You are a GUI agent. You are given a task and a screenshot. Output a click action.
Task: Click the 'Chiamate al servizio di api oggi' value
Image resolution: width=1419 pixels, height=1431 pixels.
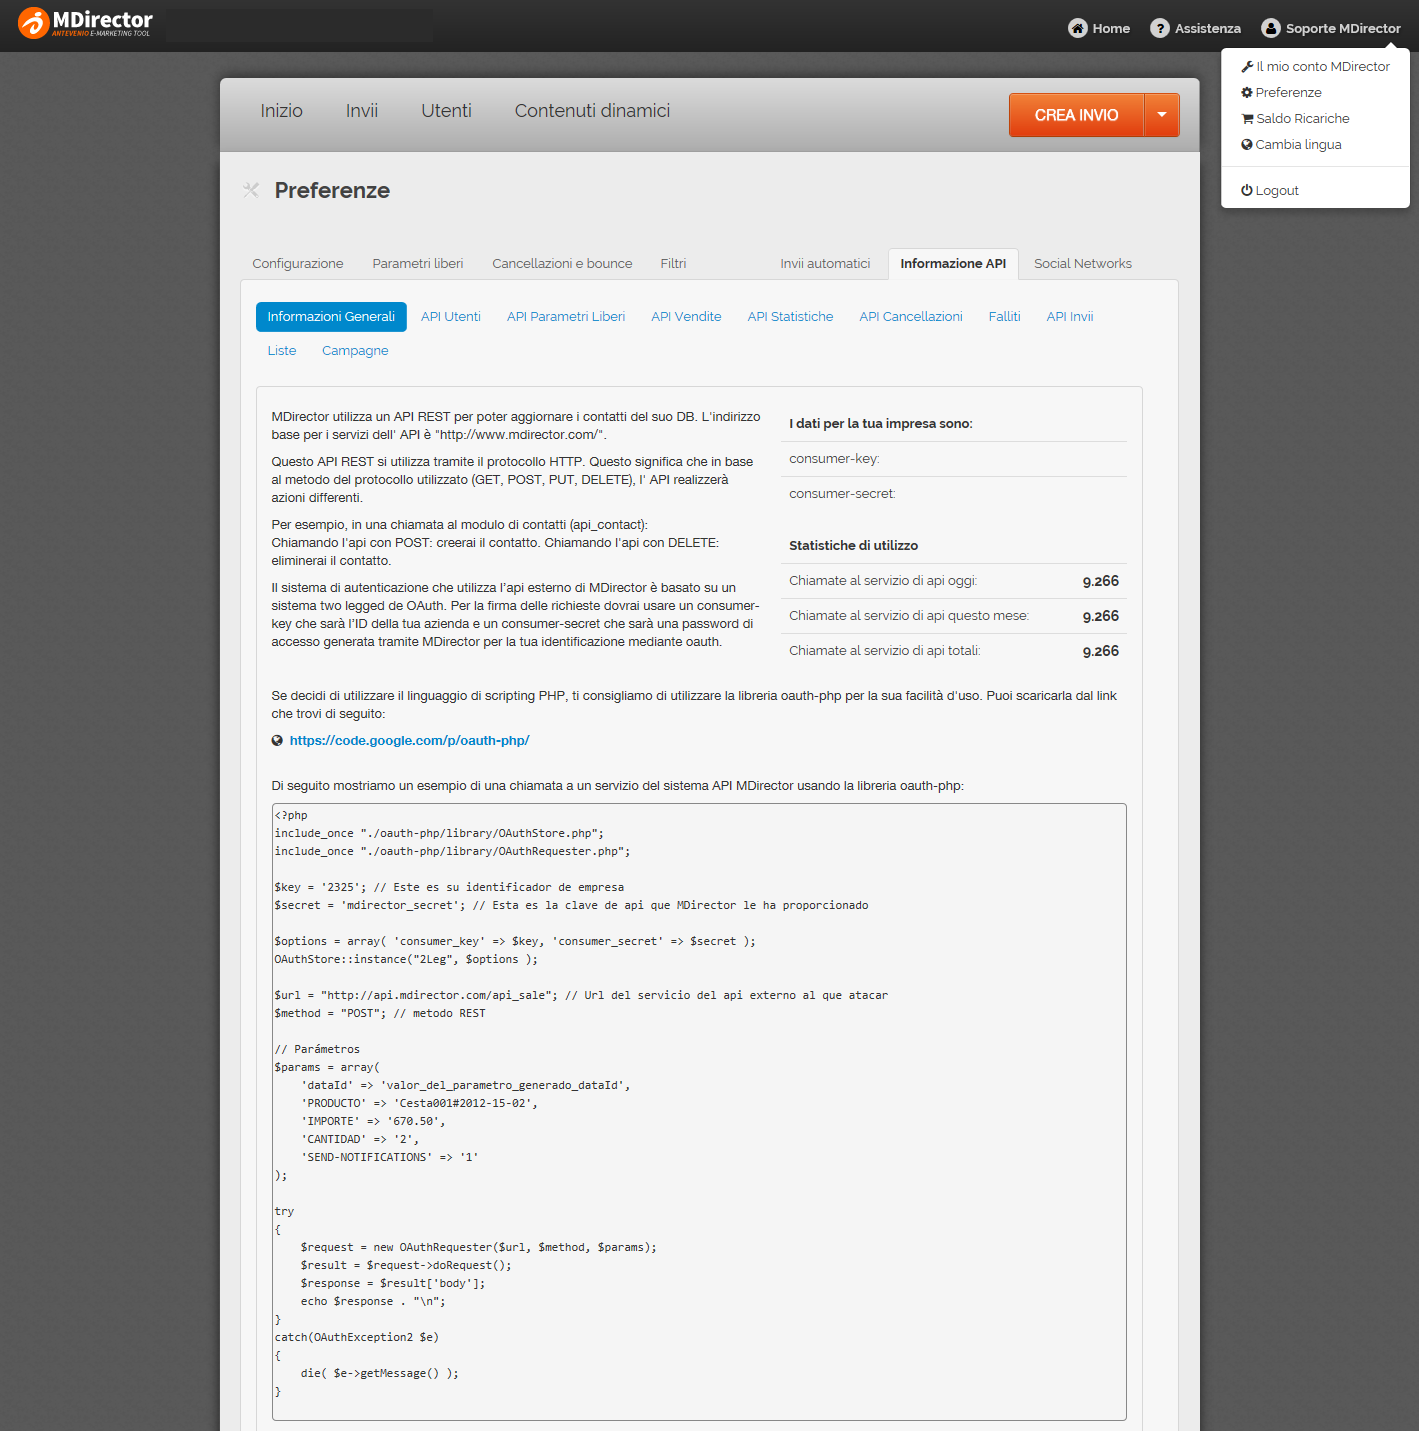point(1101,581)
